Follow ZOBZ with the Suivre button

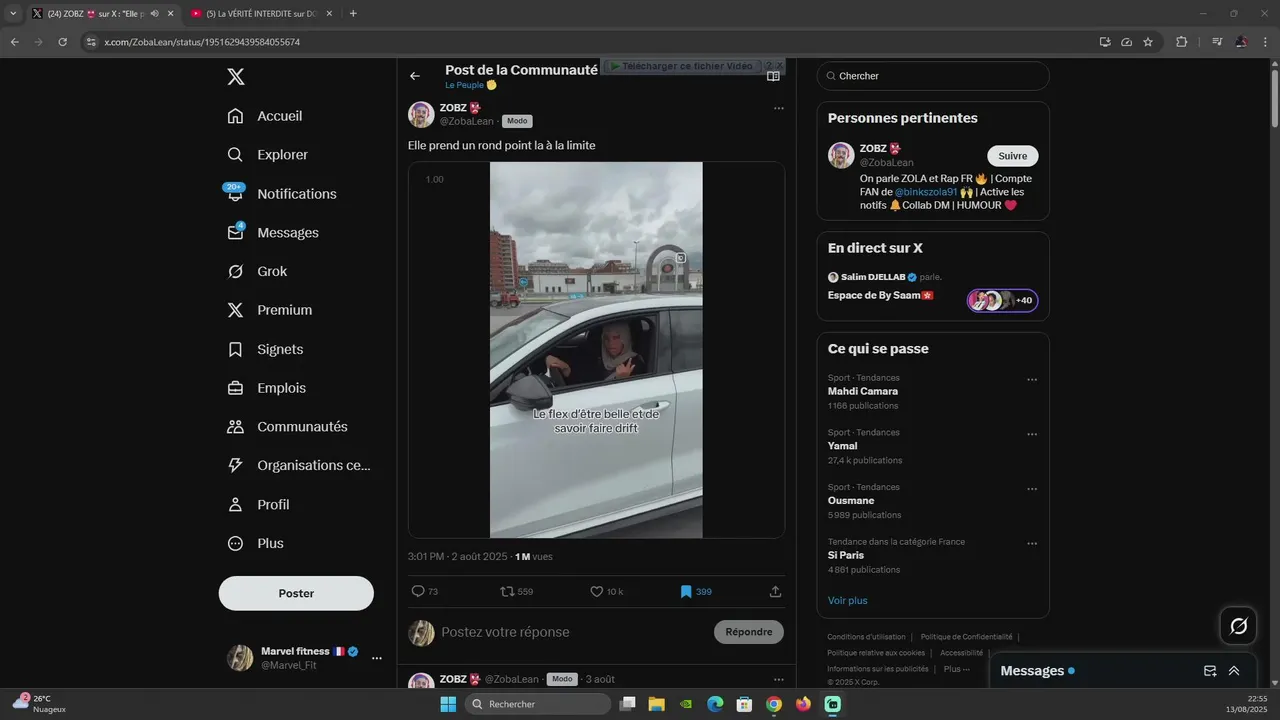coord(1013,156)
